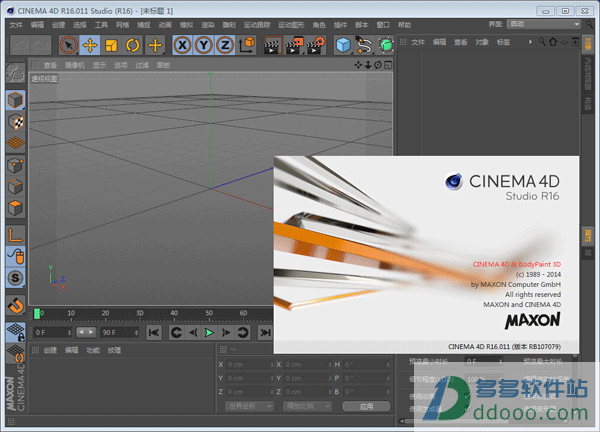
Task: Toggle Snap magnet icon
Action: pos(15,305)
